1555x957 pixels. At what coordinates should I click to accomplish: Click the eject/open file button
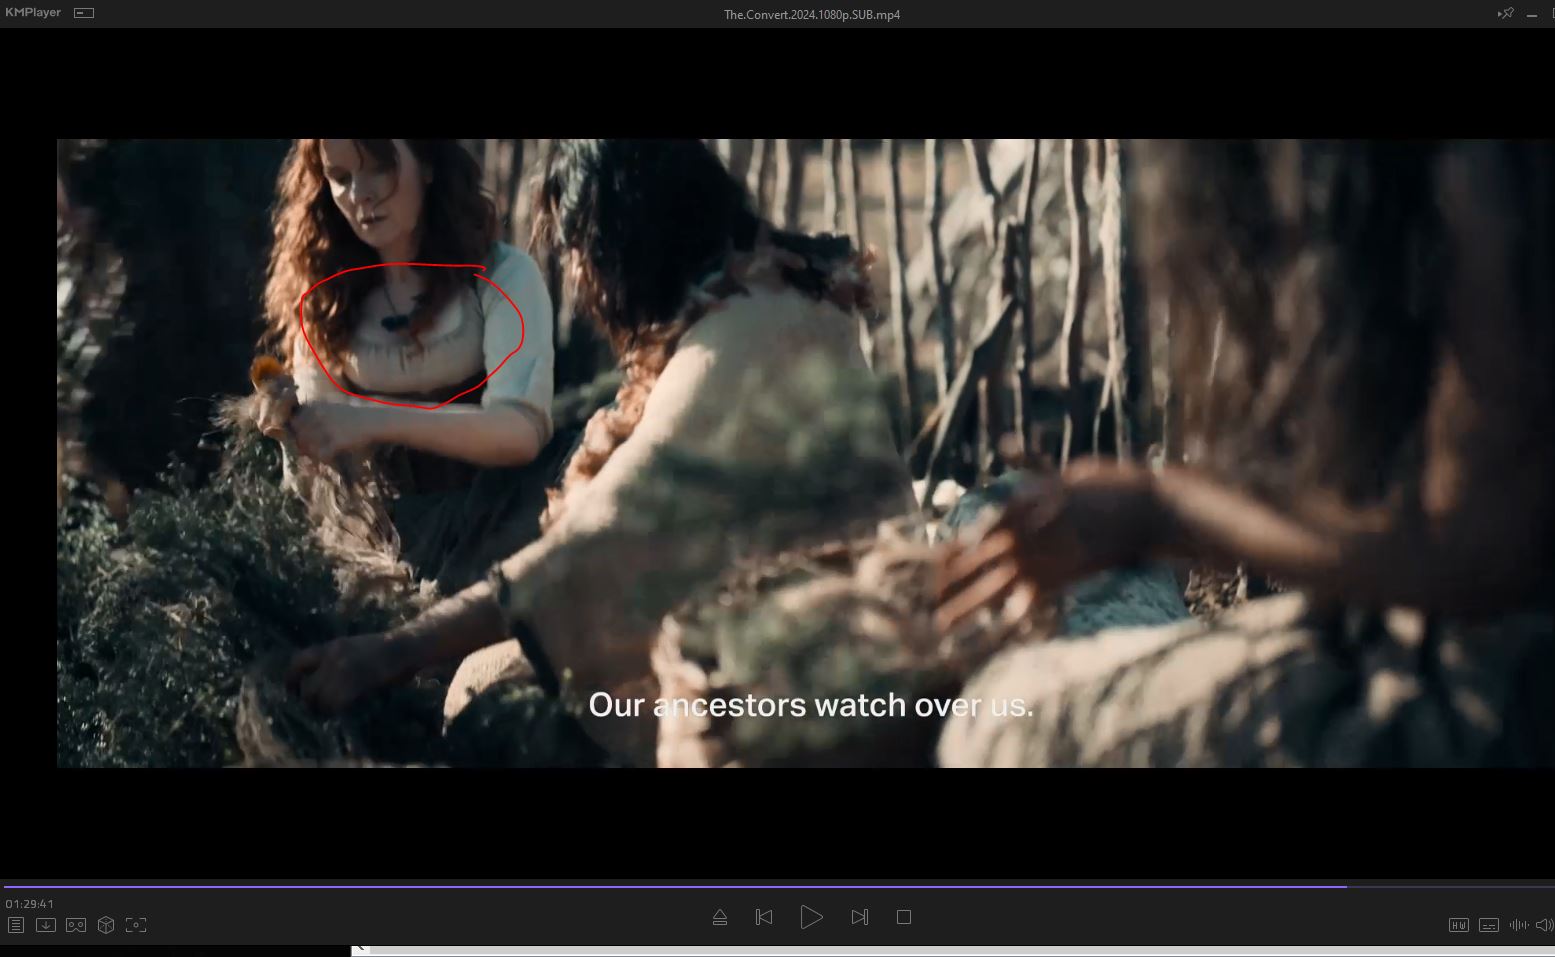pyautogui.click(x=720, y=917)
